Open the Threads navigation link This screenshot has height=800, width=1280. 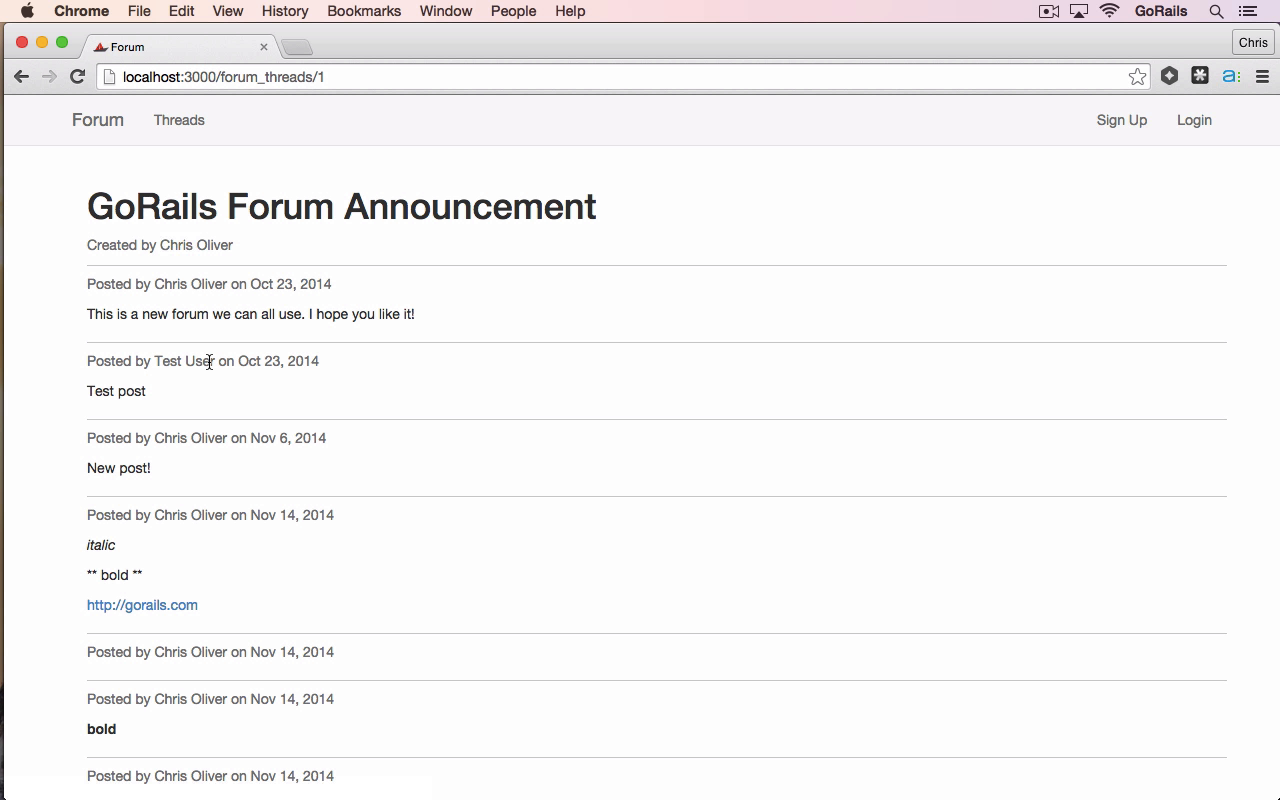pos(179,120)
